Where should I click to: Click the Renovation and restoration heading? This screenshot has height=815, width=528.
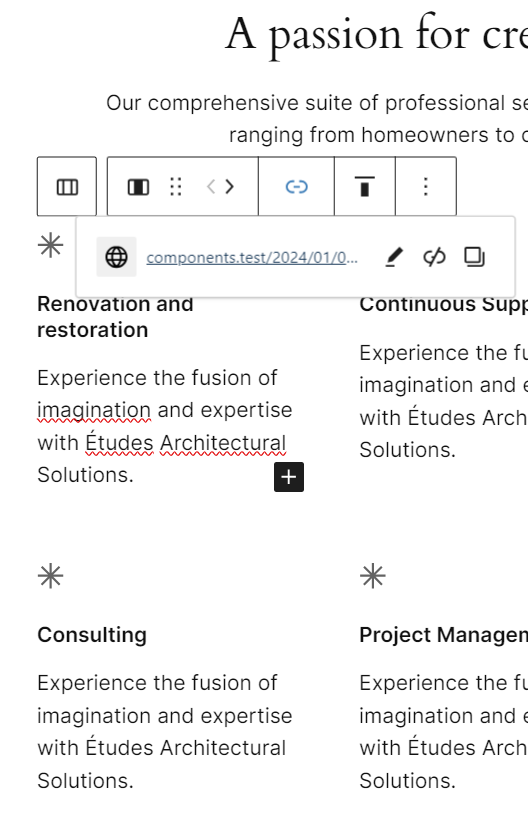(x=115, y=317)
